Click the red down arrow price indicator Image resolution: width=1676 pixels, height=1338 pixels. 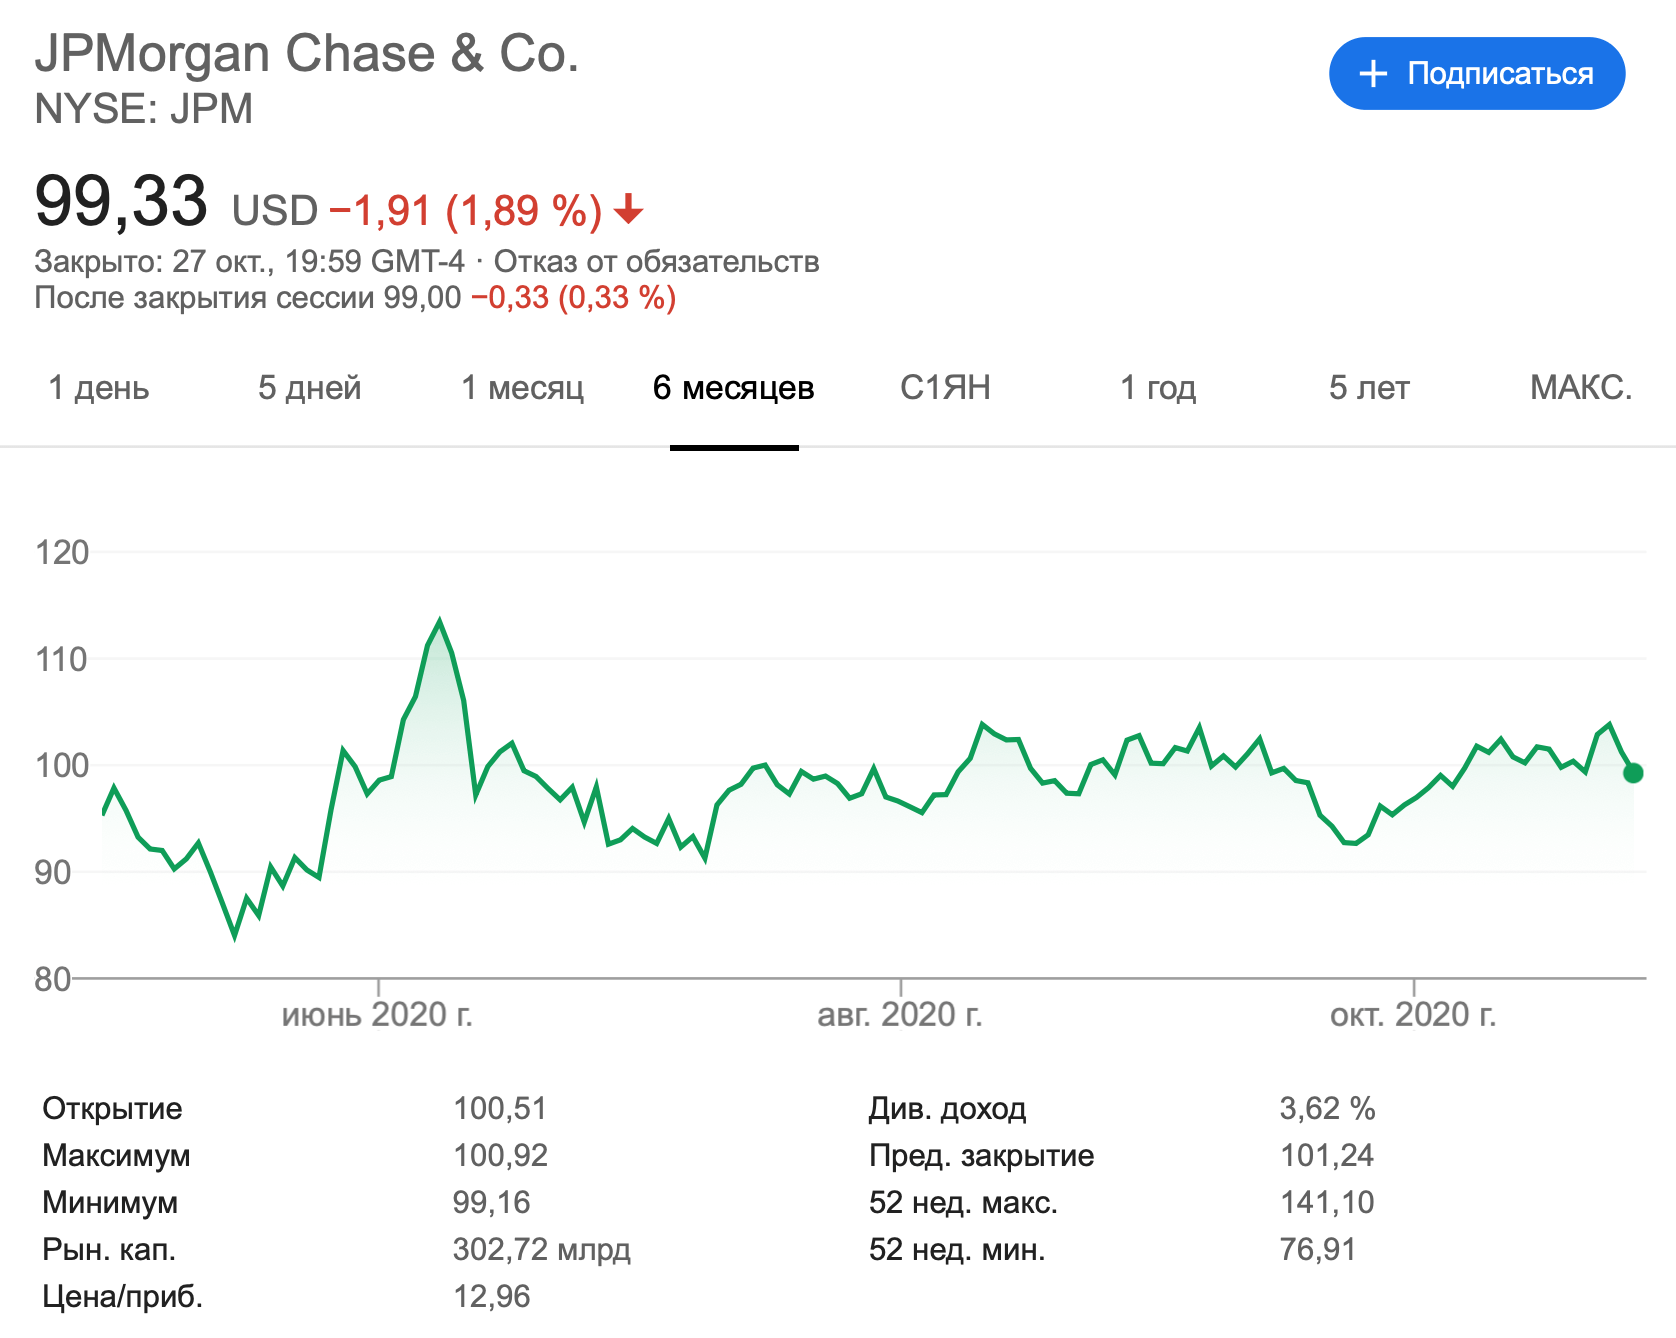(629, 210)
